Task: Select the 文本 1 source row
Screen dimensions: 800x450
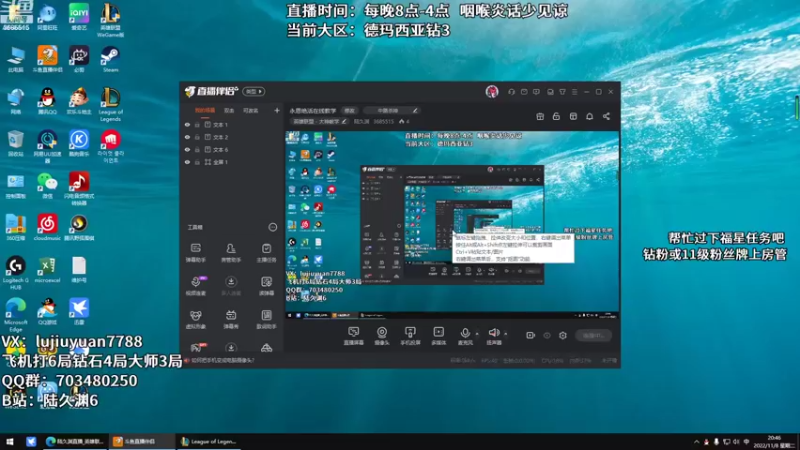Action: point(232,124)
